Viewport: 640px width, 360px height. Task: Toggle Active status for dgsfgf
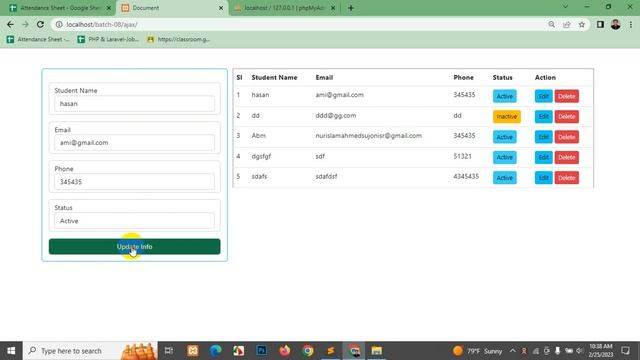tap(504, 158)
